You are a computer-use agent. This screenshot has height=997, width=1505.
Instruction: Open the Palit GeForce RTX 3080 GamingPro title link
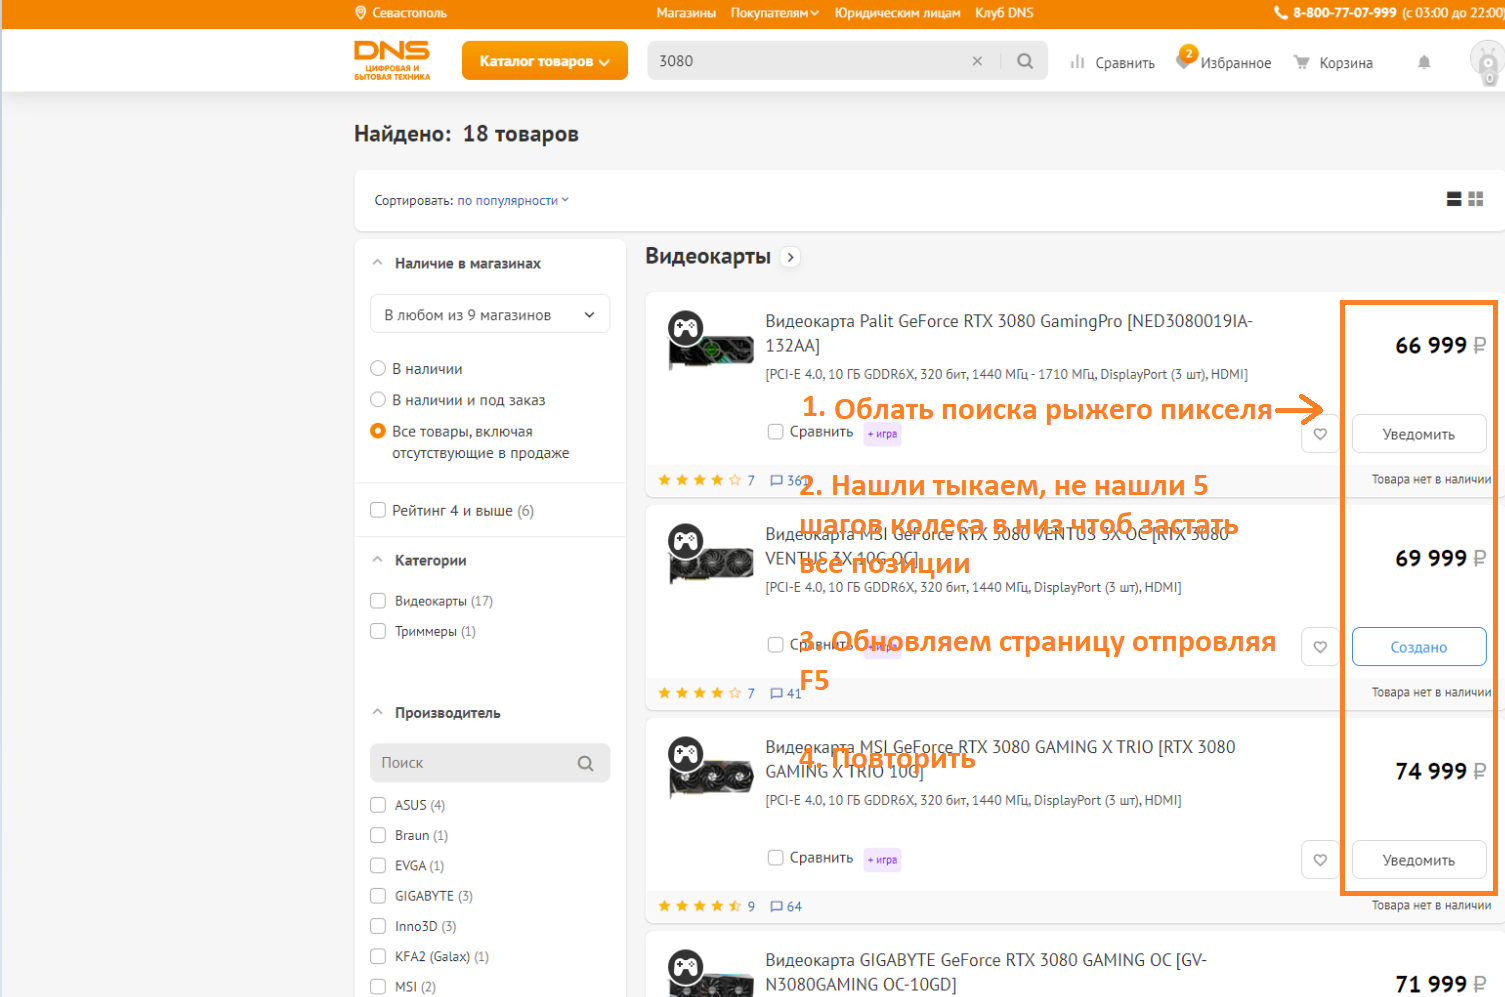[1009, 333]
